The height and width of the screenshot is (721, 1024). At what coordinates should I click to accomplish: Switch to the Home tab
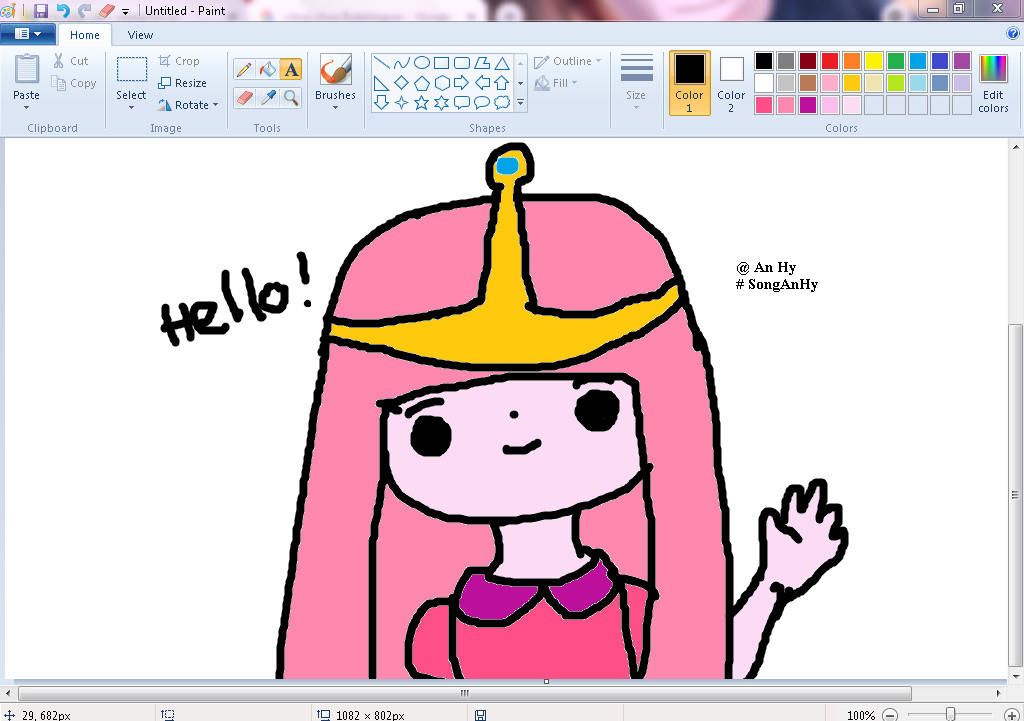pyautogui.click(x=85, y=35)
